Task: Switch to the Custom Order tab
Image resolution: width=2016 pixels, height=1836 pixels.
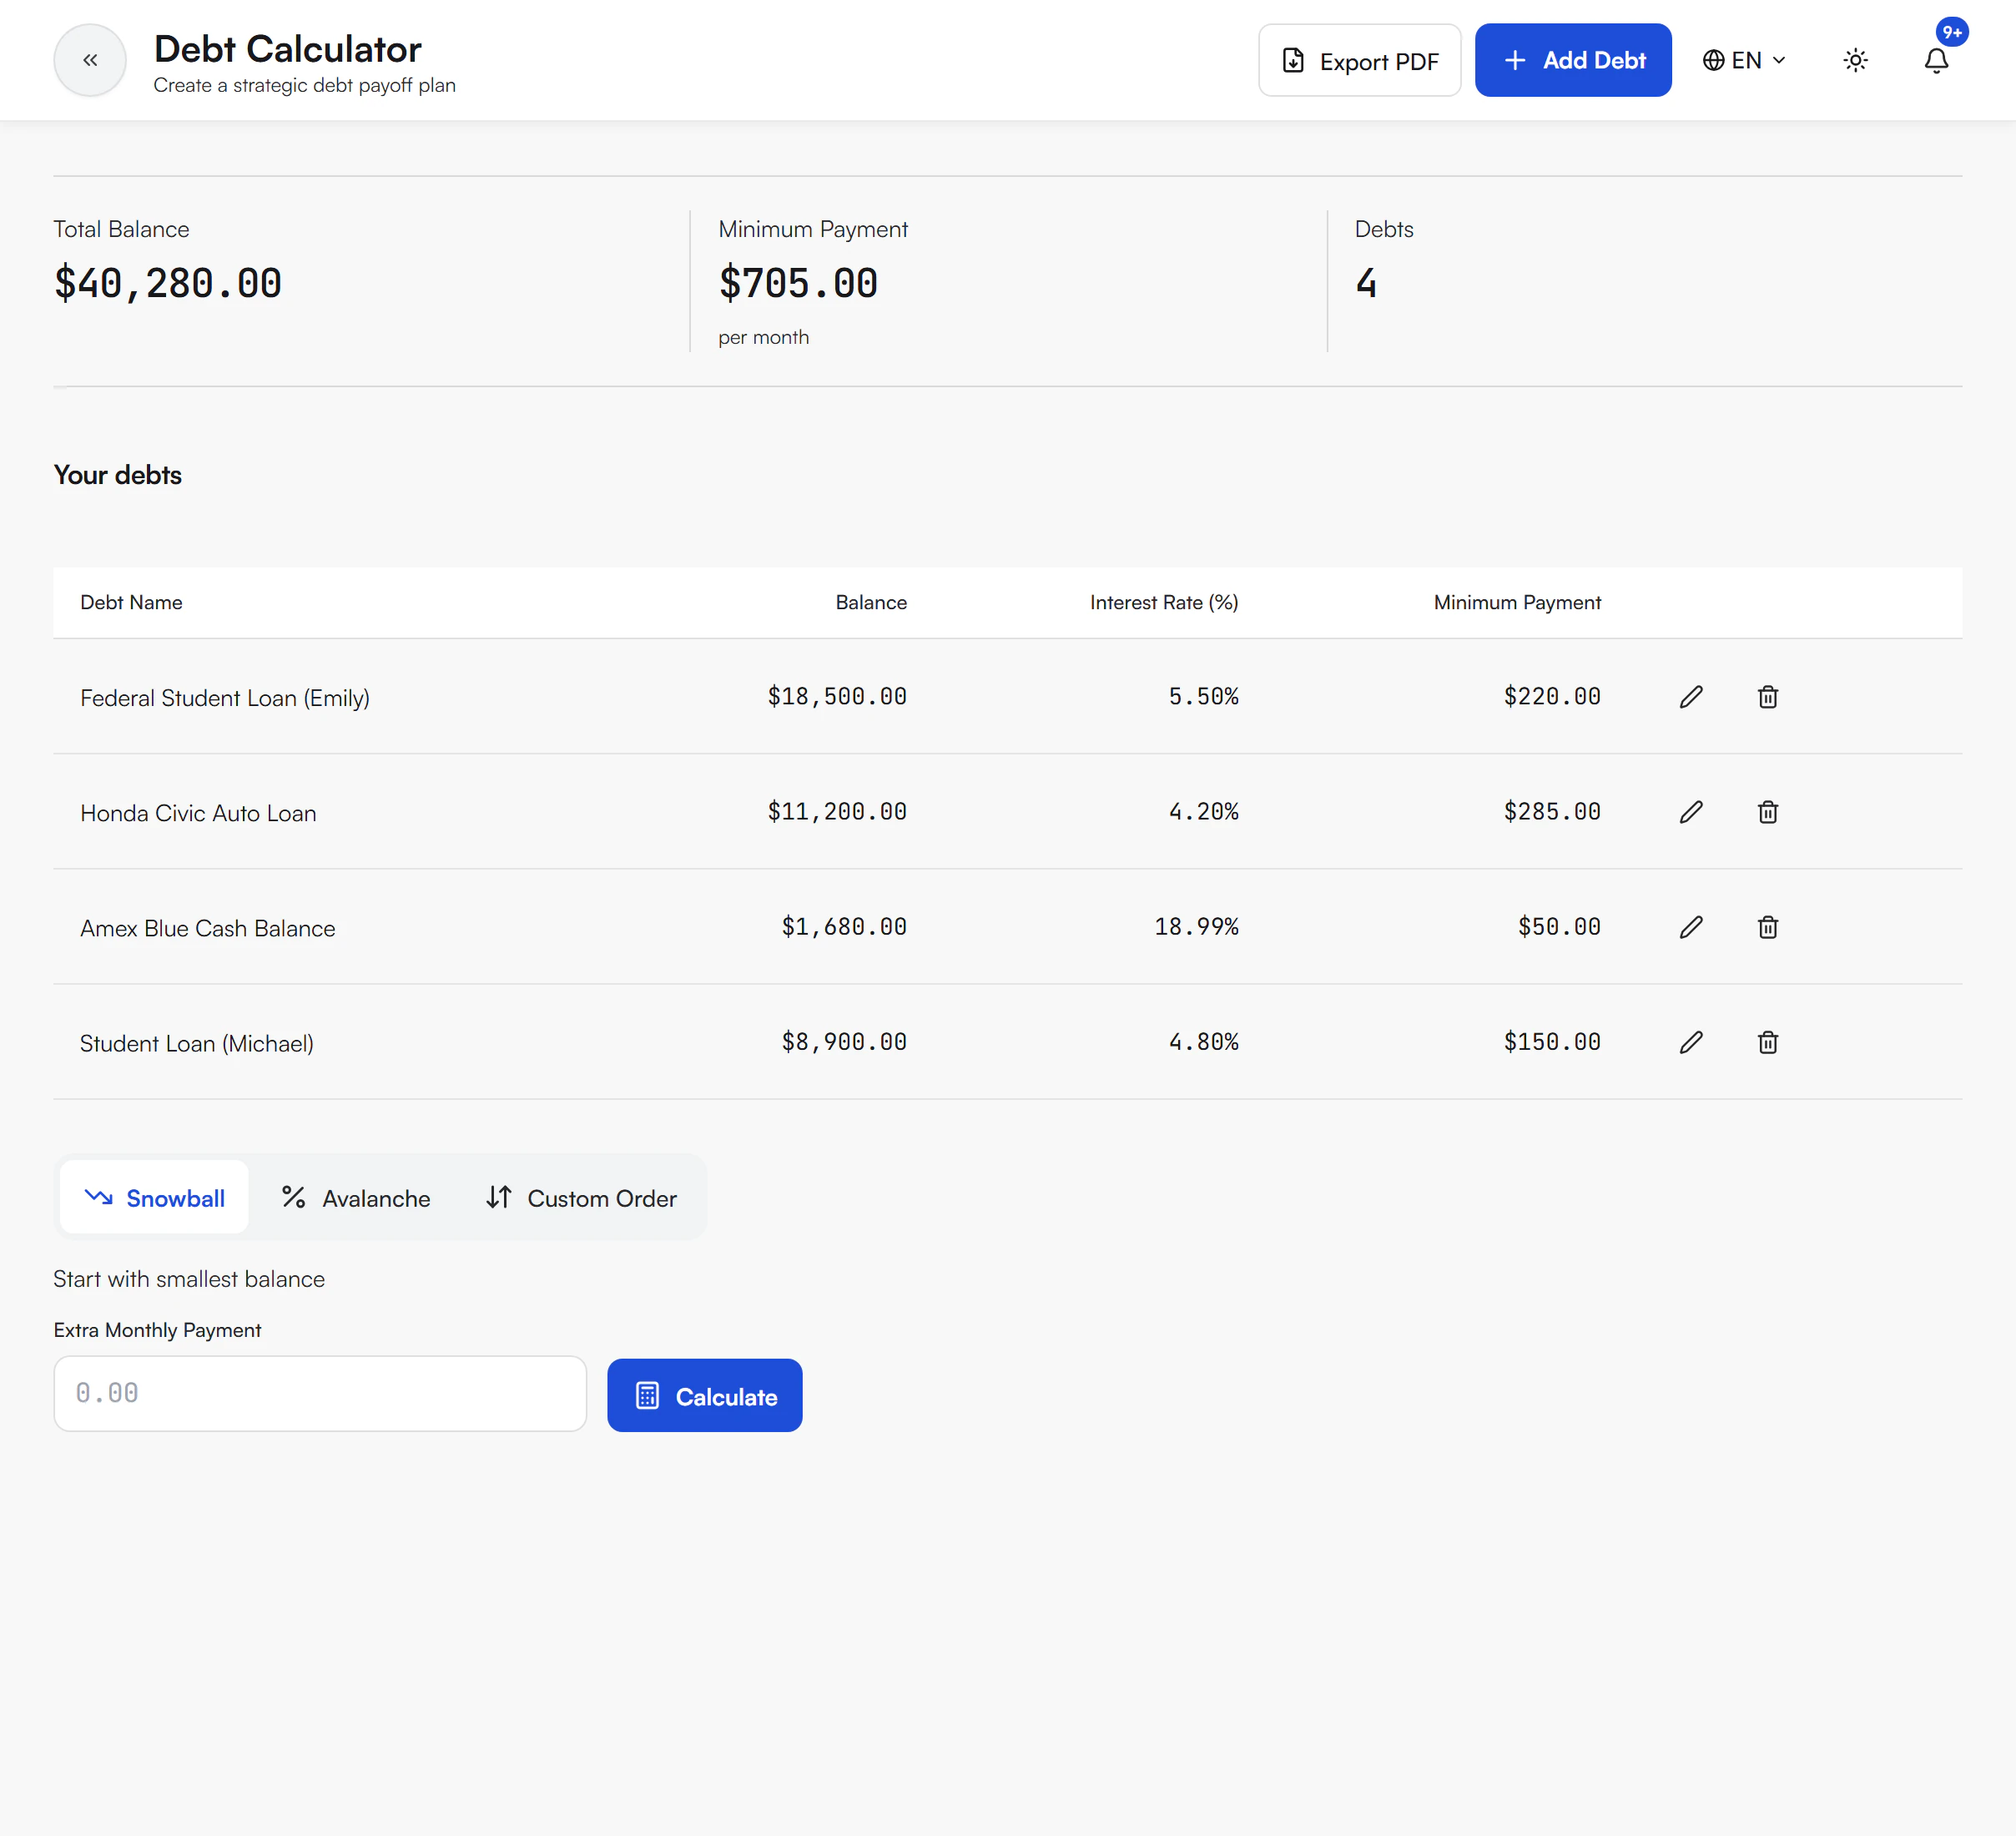Action: [x=581, y=1197]
